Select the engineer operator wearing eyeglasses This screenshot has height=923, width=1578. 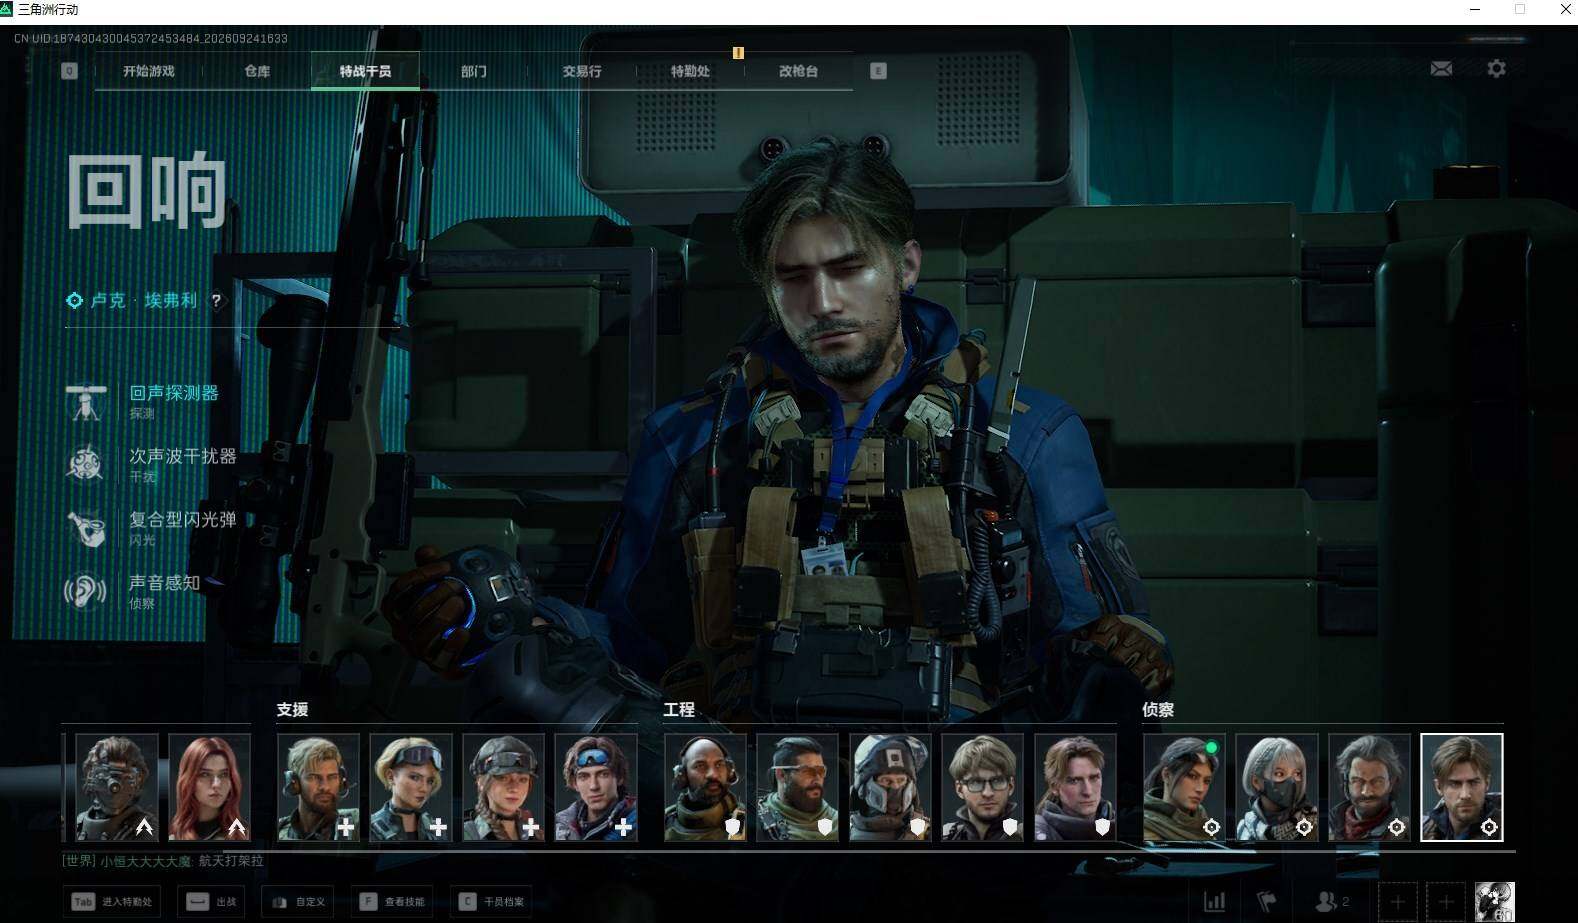coord(983,787)
